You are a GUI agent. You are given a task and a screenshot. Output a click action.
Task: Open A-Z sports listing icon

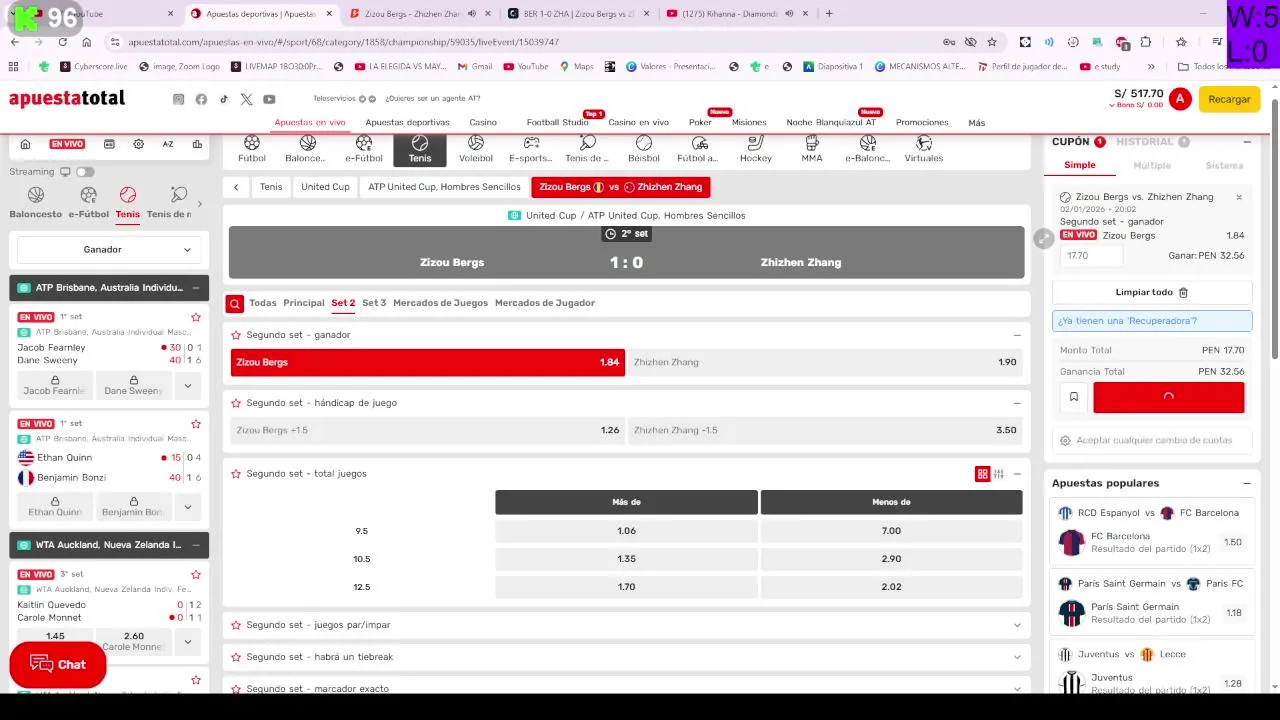click(168, 144)
